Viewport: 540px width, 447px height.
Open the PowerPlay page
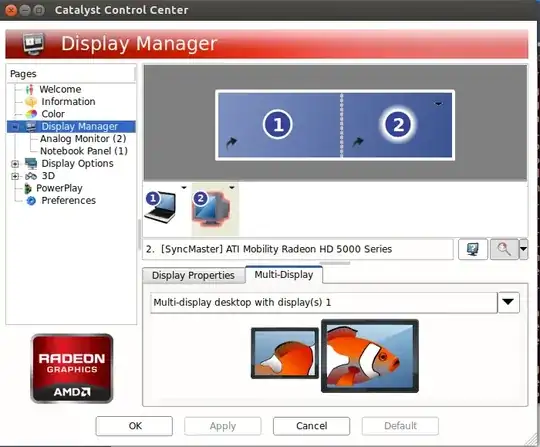point(59,188)
